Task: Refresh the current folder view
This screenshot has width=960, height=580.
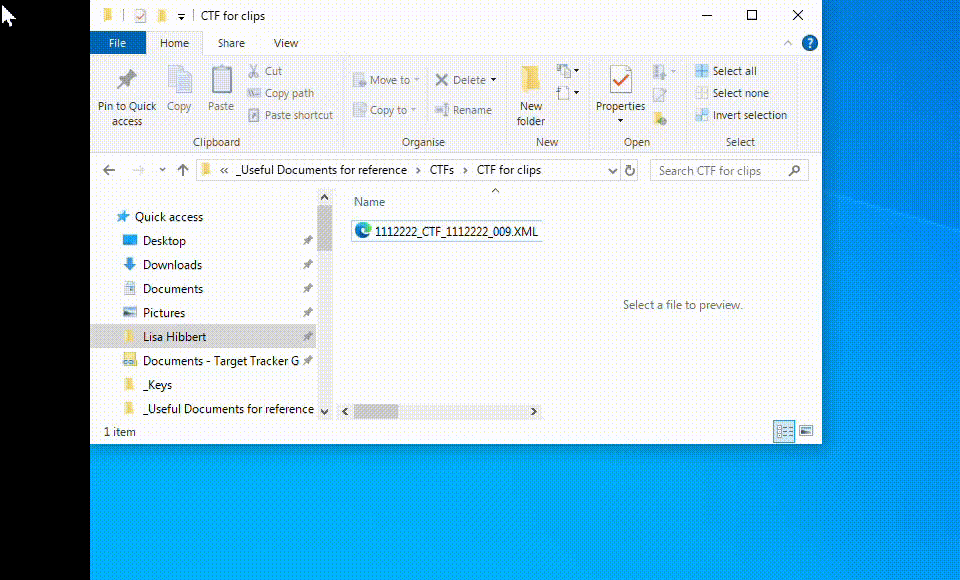Action: coord(630,170)
